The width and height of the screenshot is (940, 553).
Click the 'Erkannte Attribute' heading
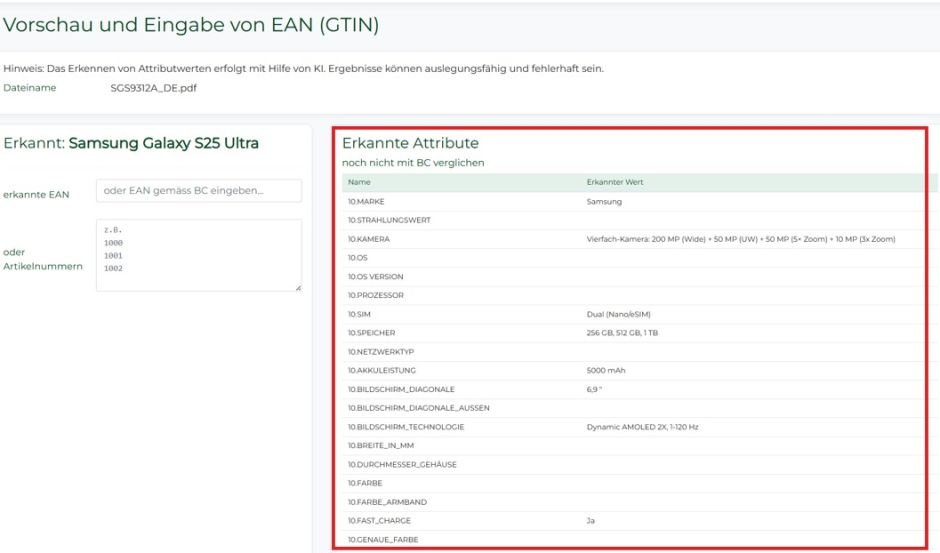pos(410,143)
